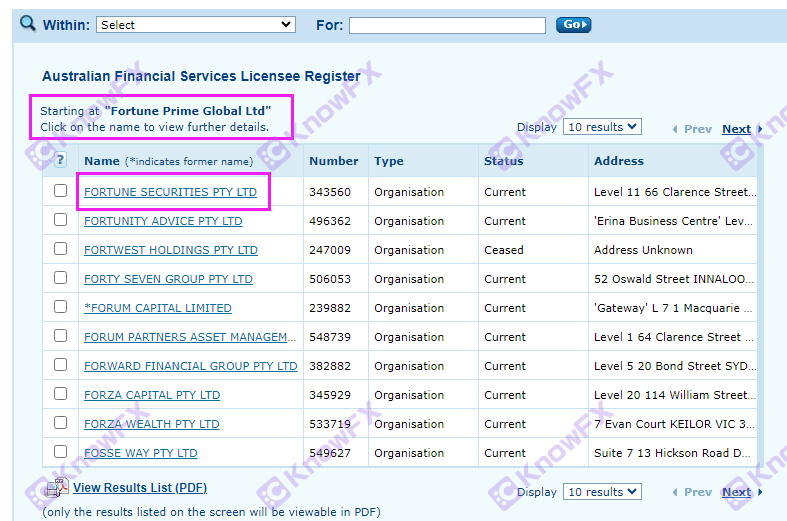Go to Next page at top
The height and width of the screenshot is (521, 787).
click(736, 129)
